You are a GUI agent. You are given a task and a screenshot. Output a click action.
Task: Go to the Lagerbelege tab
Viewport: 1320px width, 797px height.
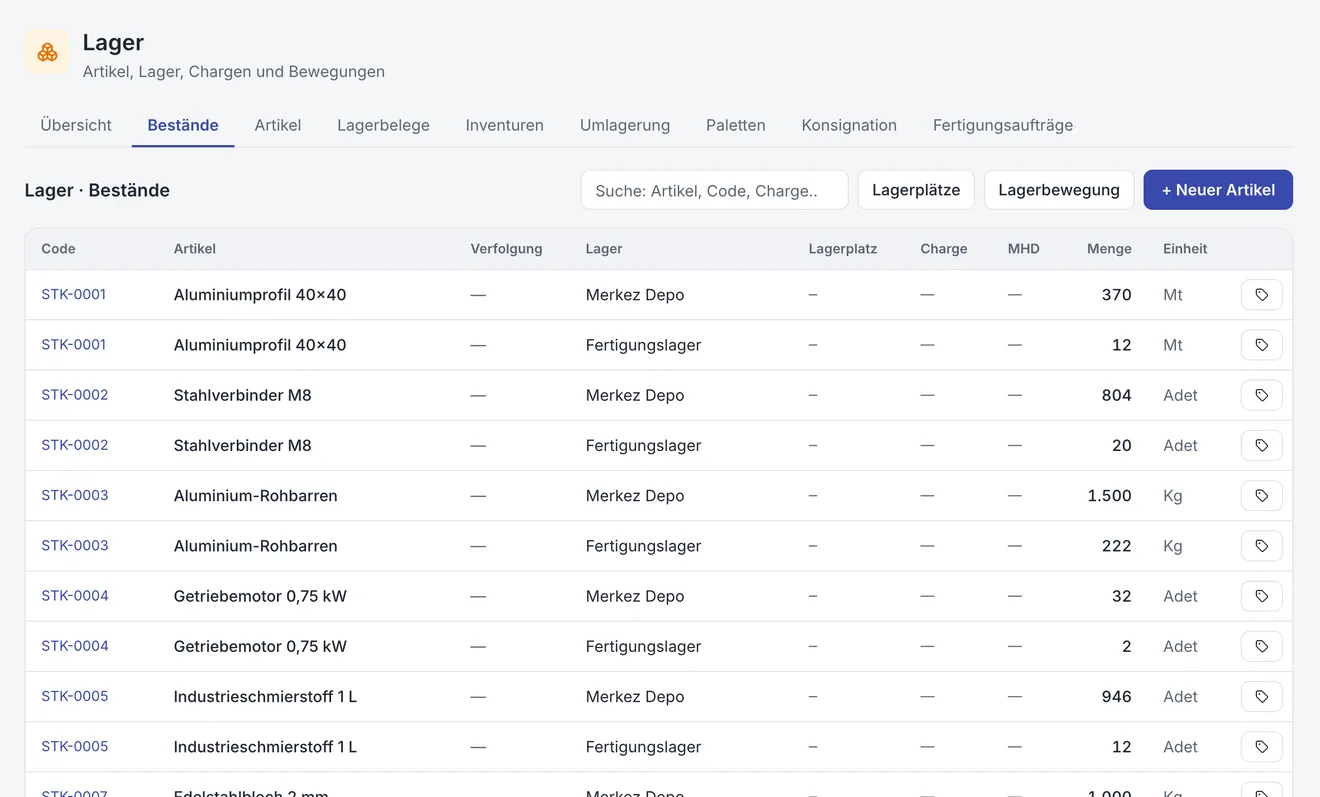click(x=383, y=125)
